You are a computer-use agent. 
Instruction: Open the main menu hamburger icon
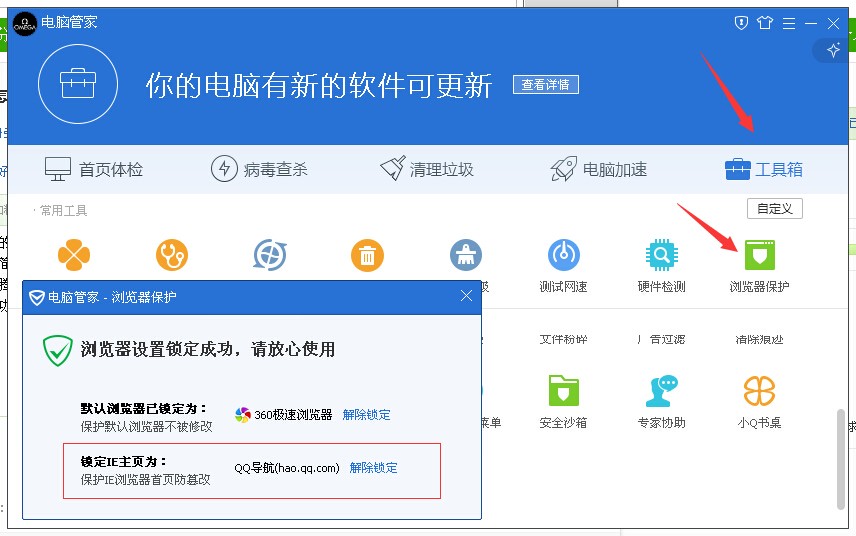[x=789, y=23]
